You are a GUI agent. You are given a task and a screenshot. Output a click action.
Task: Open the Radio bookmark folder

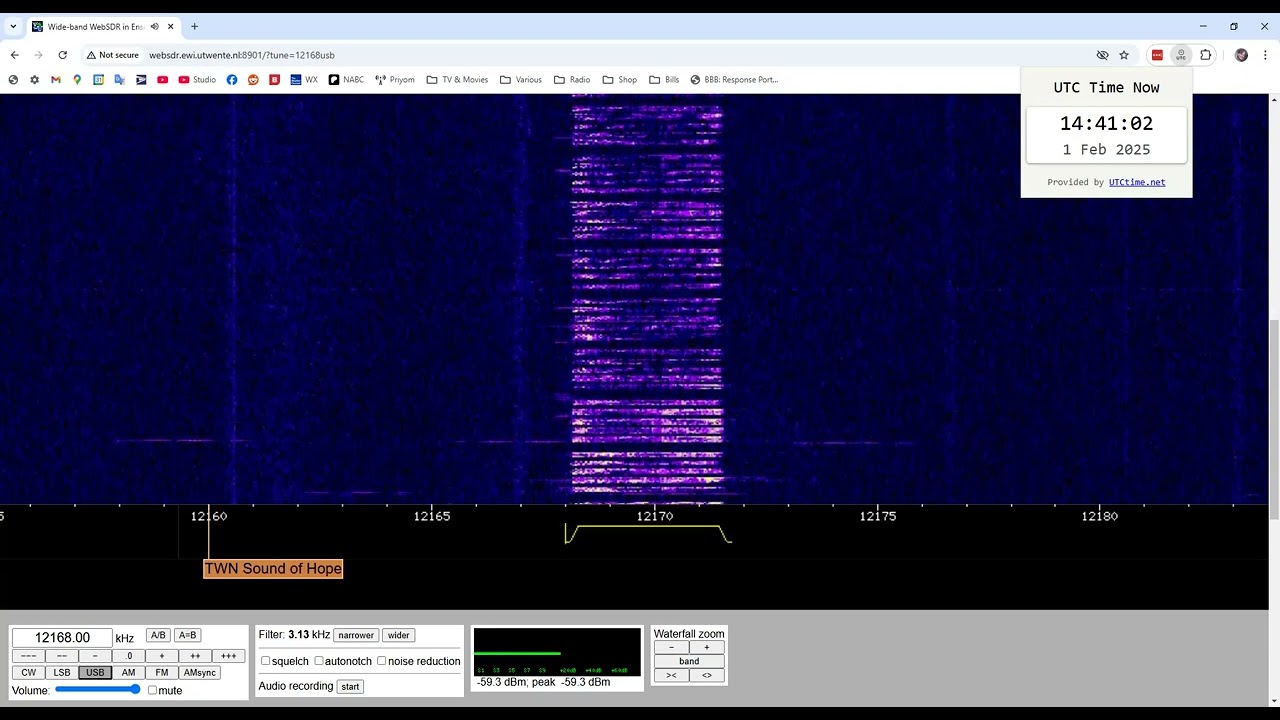tap(571, 80)
